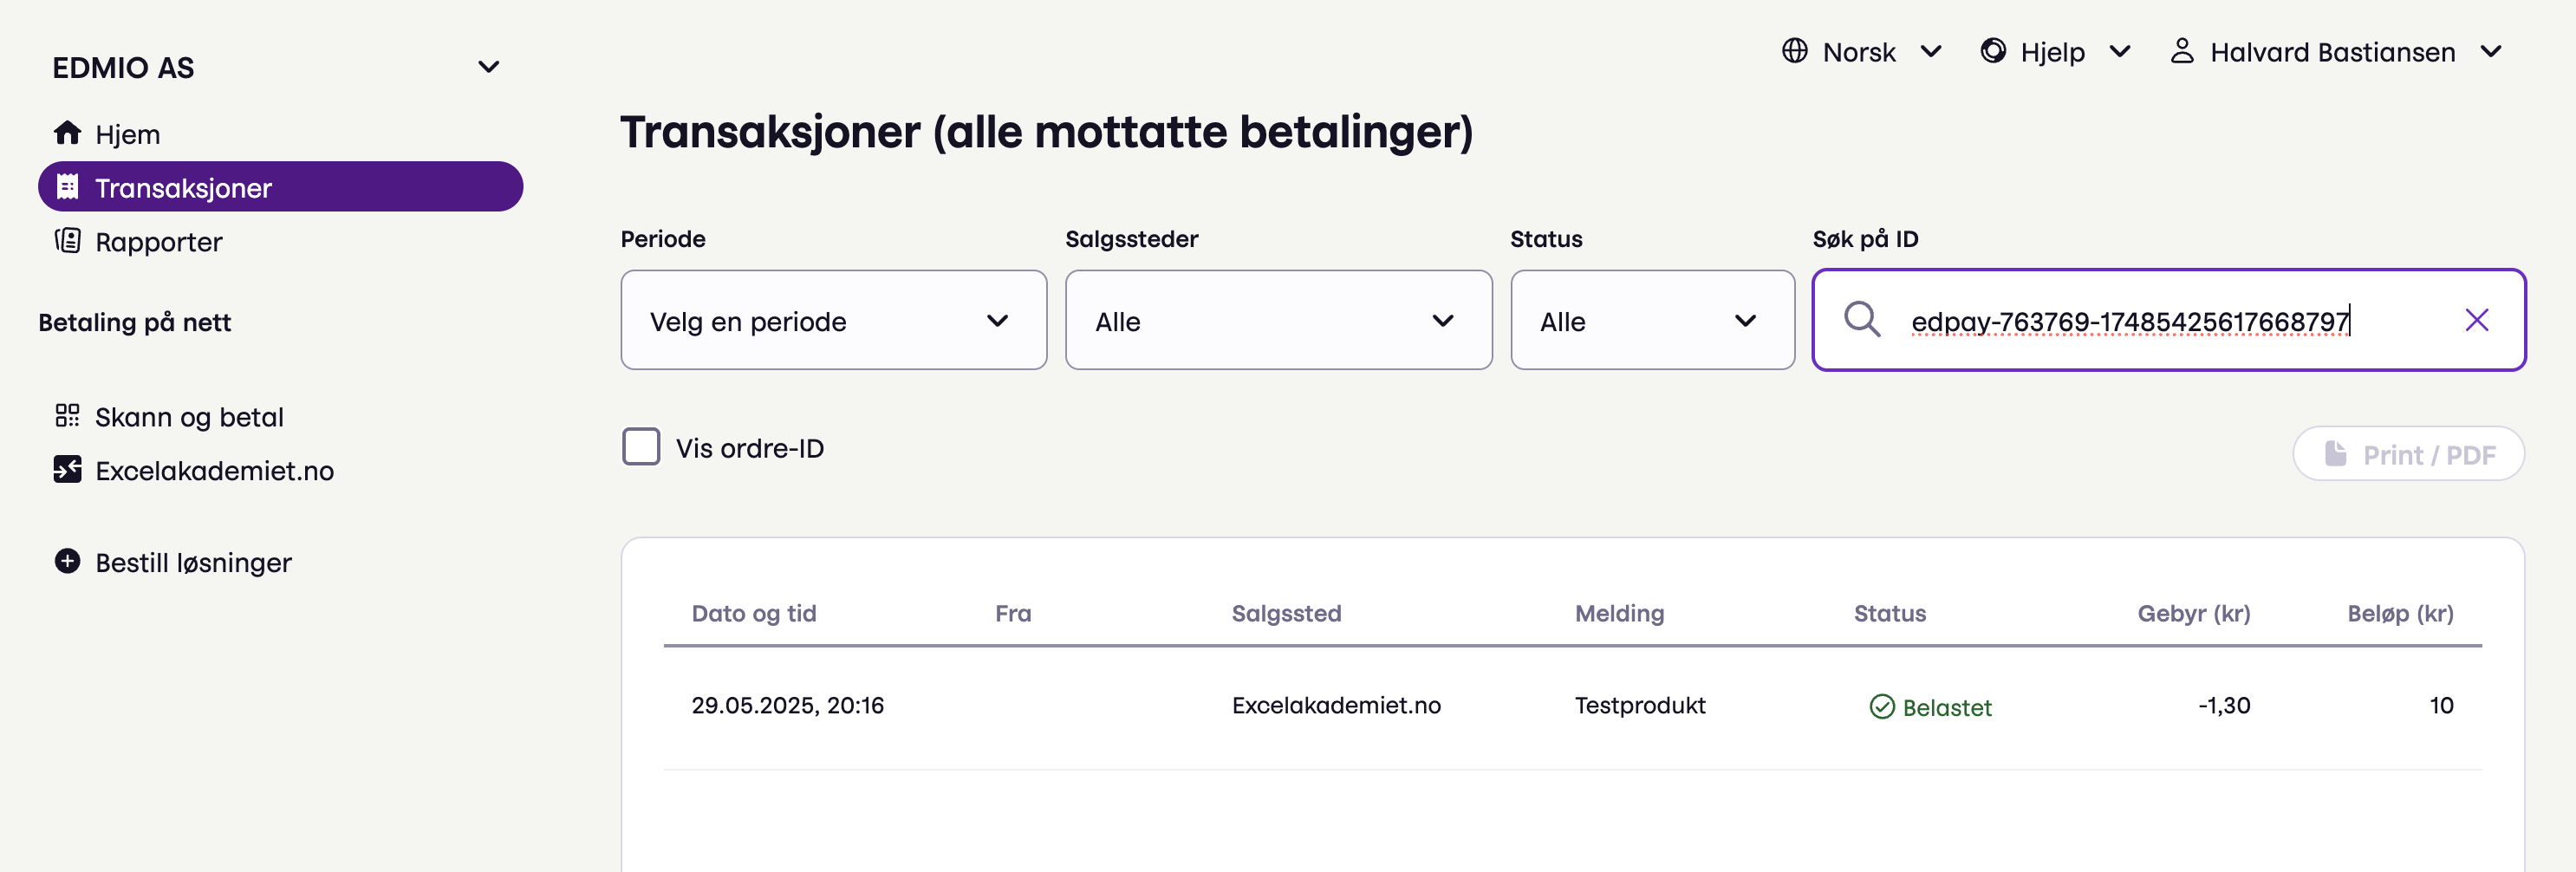Click the Hjelp lifebuoy icon
The width and height of the screenshot is (2576, 872).
pos(1992,51)
